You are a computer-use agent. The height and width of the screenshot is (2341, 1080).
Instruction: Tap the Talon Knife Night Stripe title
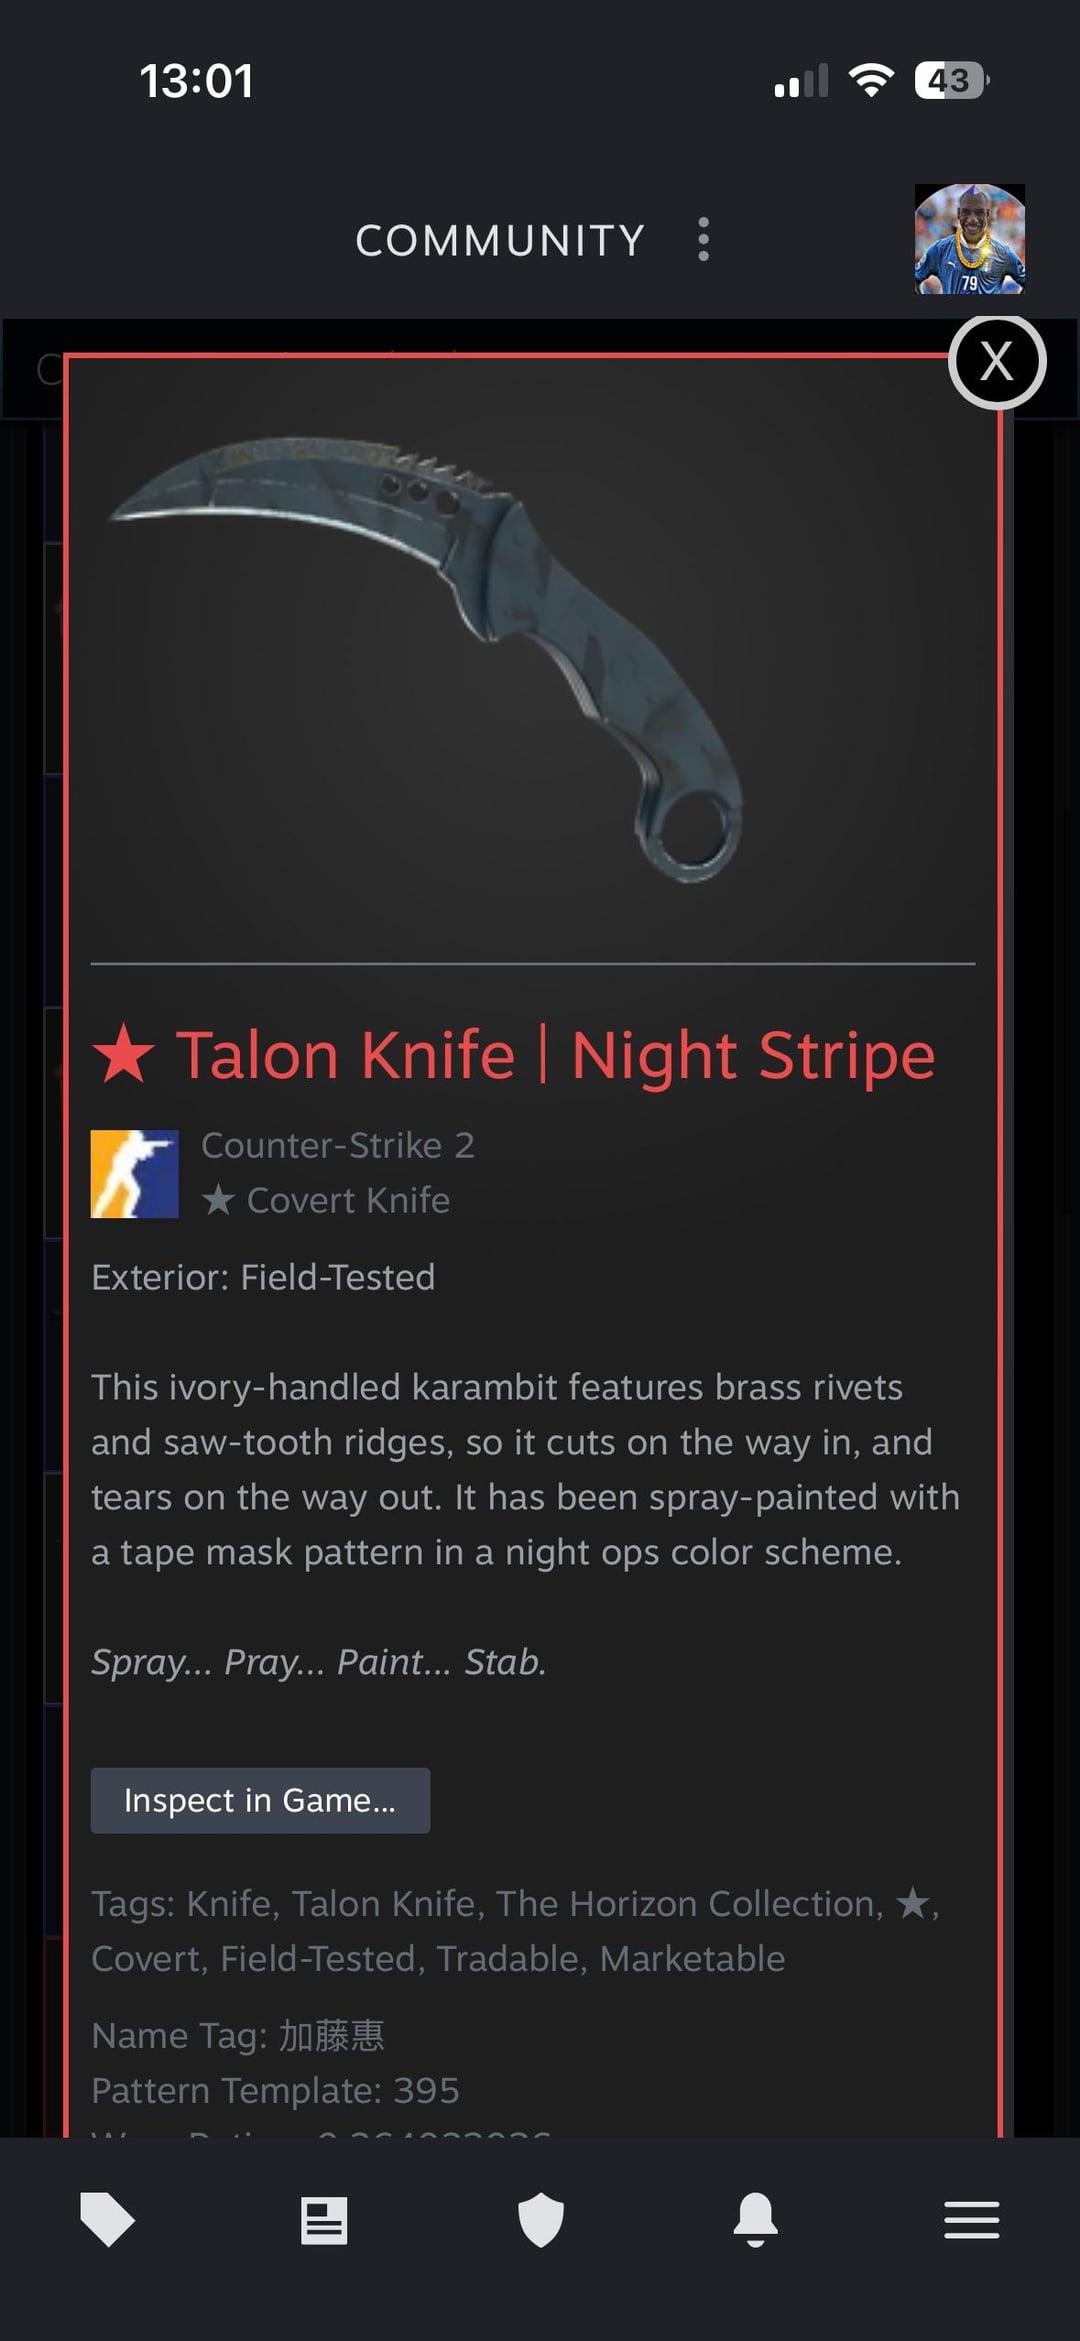click(x=556, y=1055)
